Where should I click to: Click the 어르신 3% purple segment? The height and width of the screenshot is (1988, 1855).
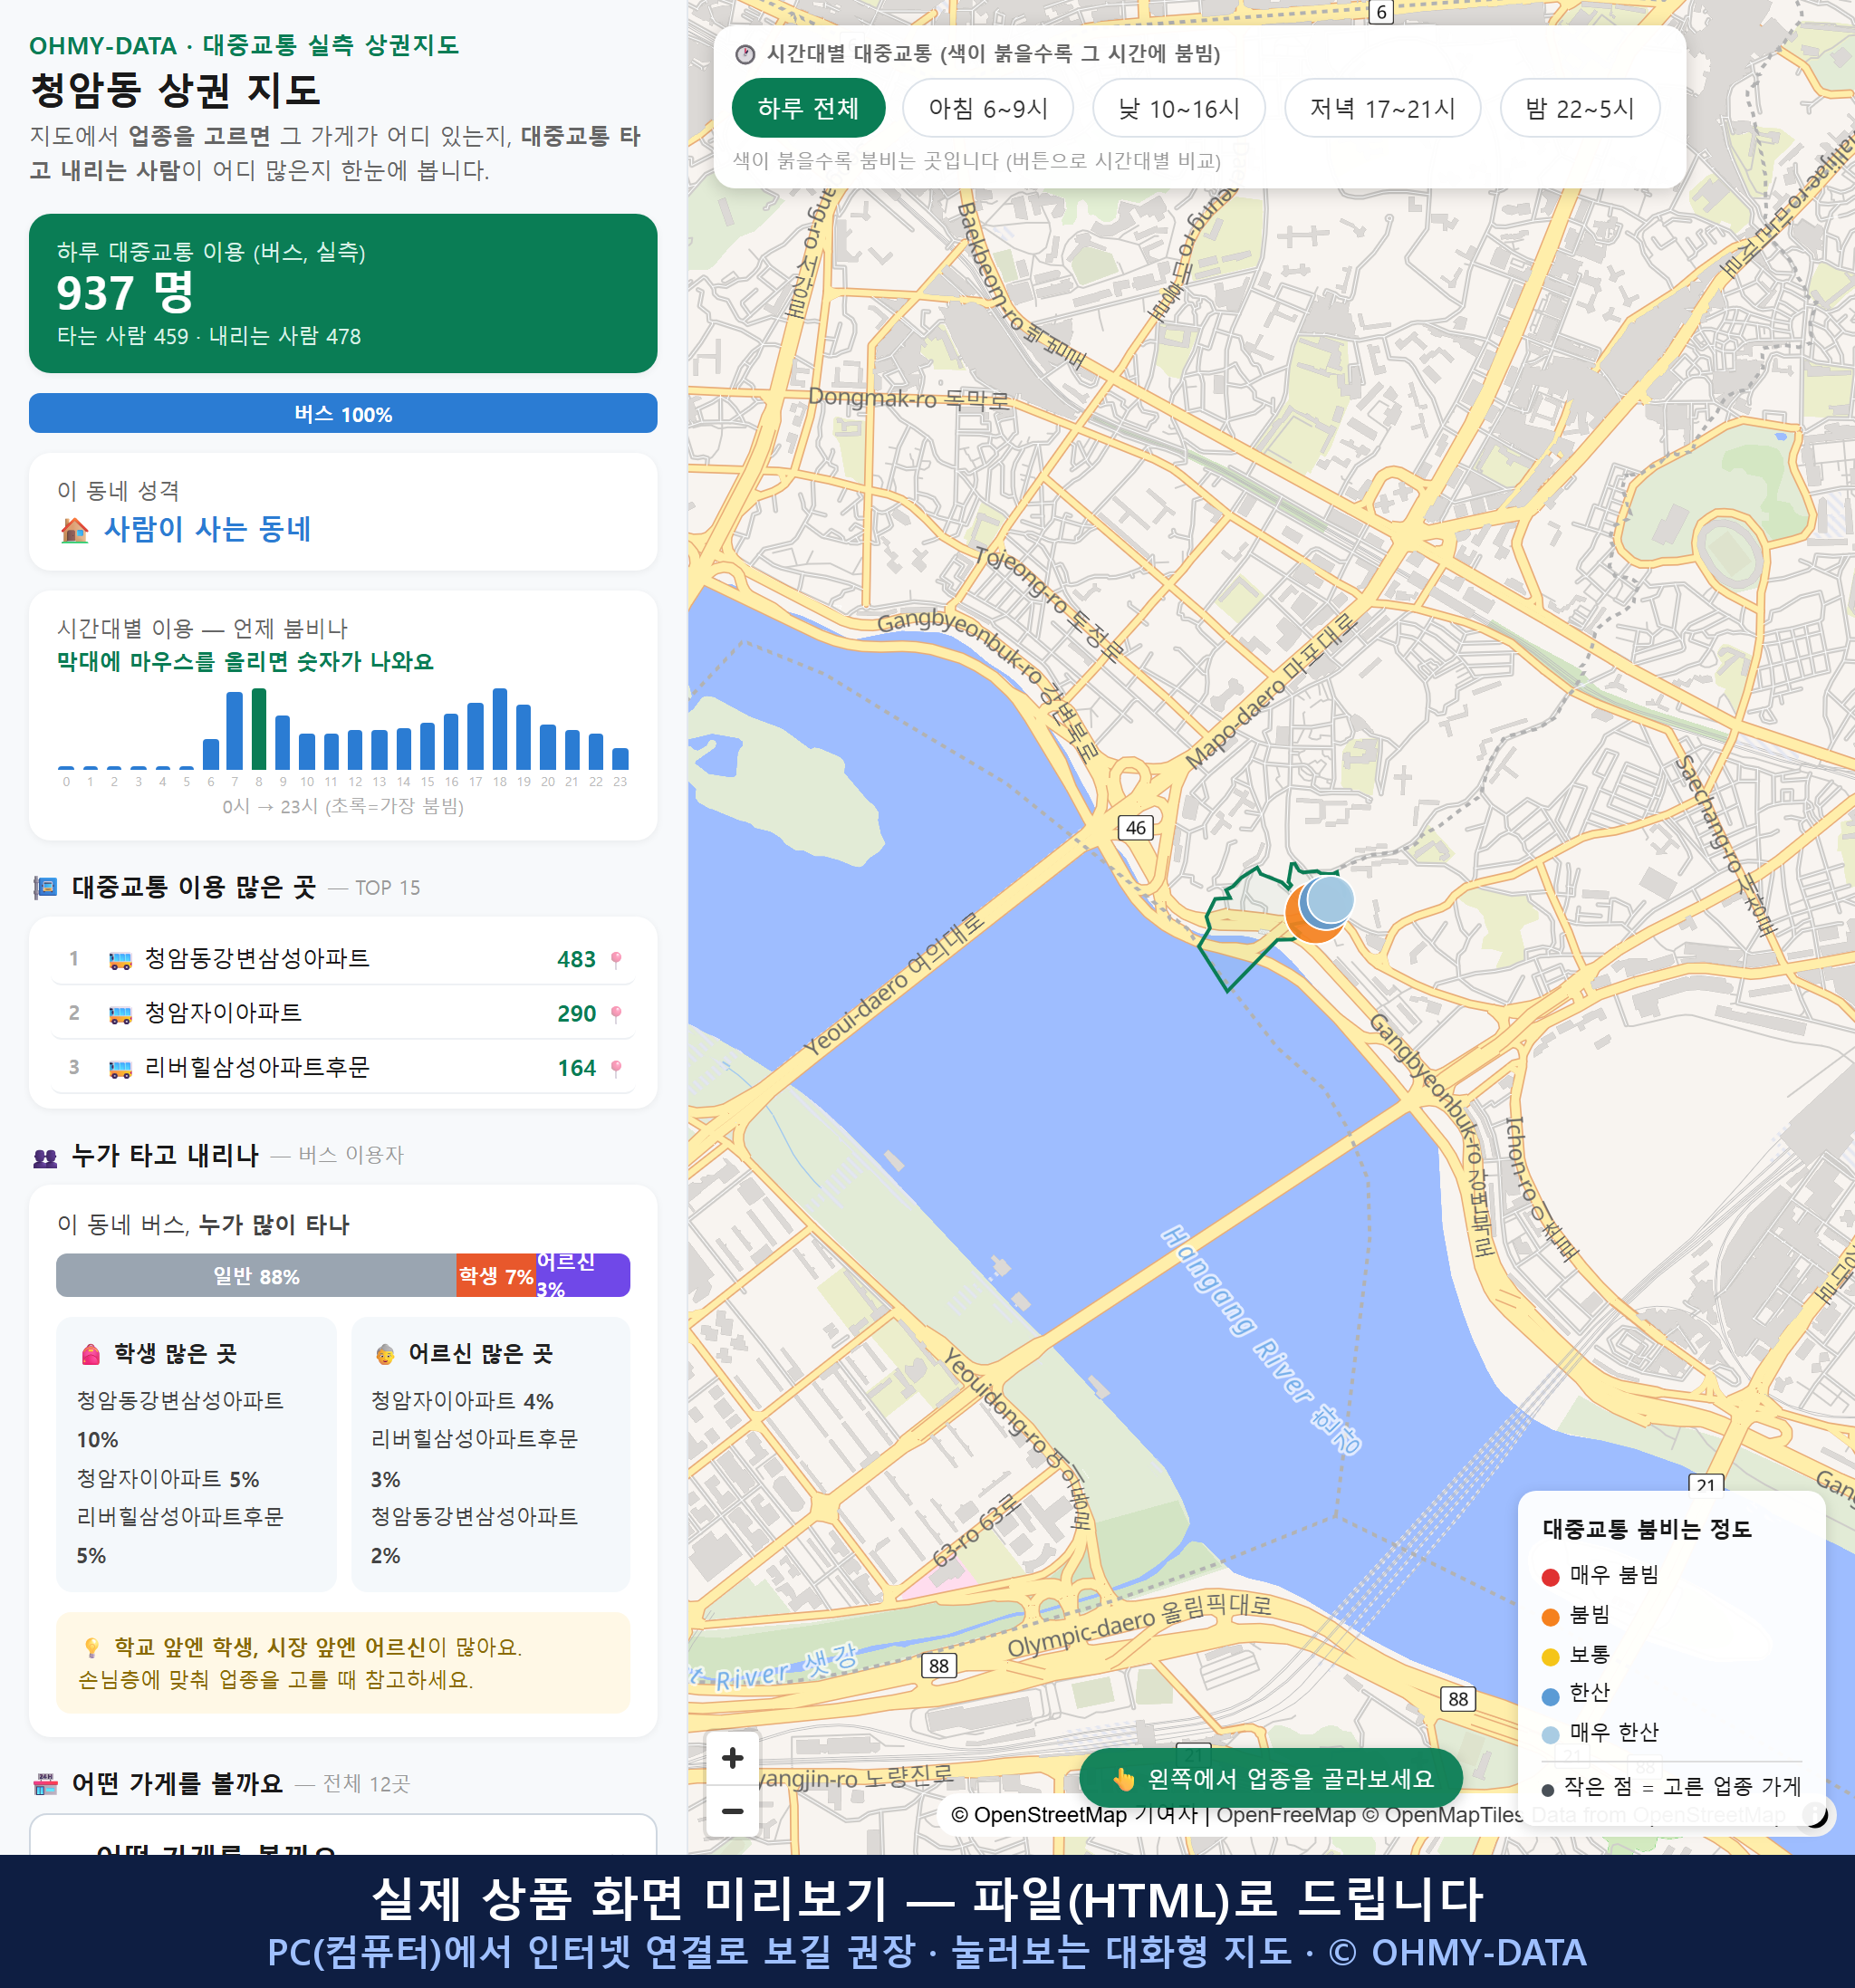583,1275
